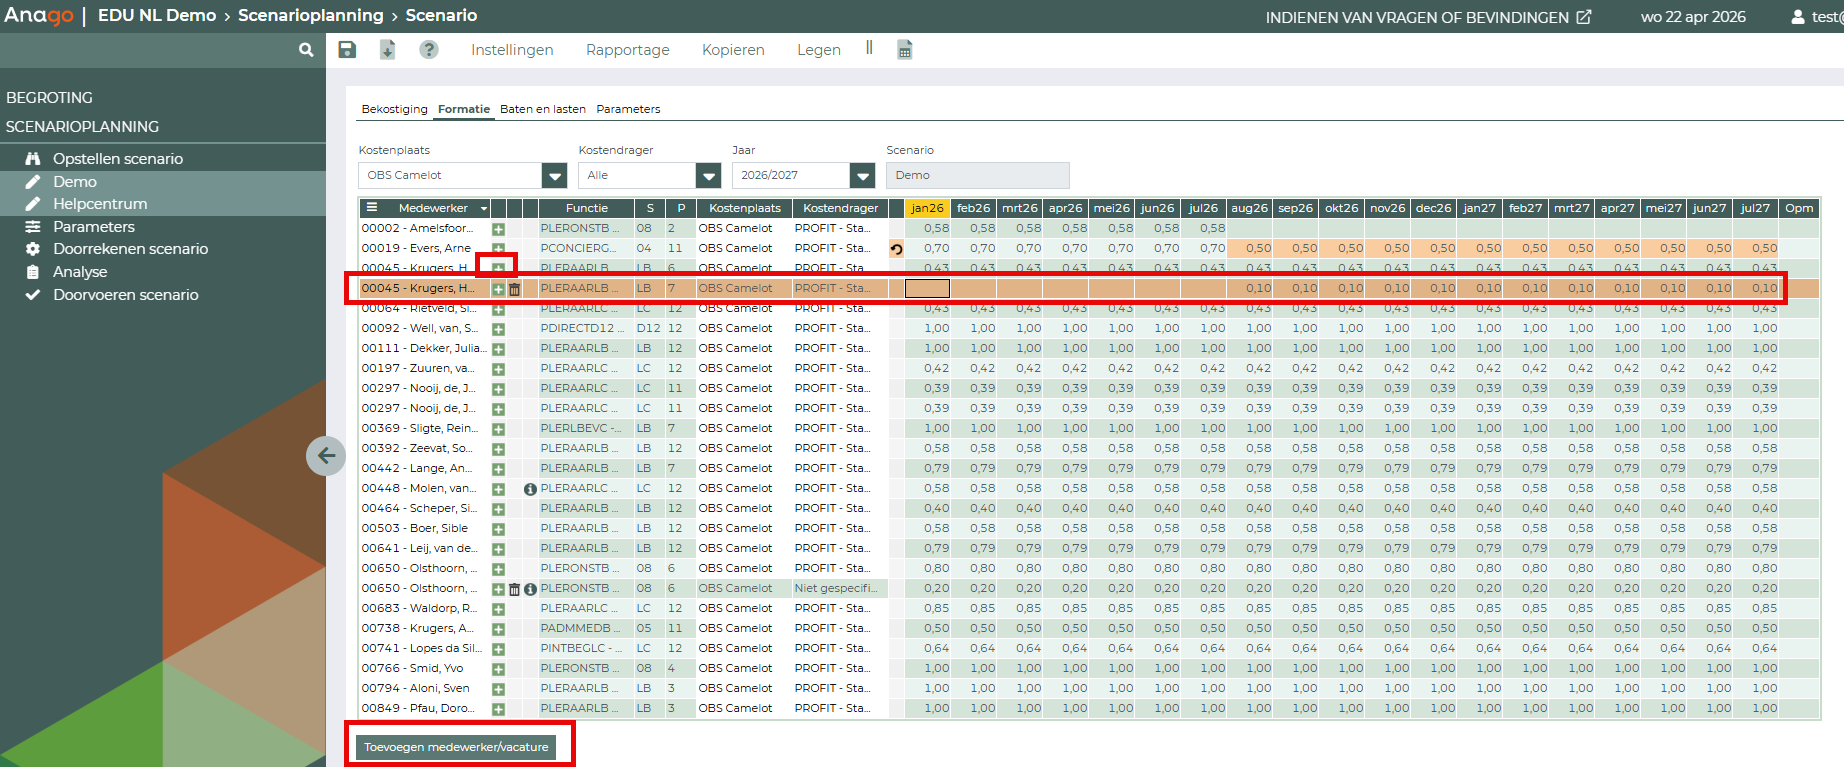Screen dimensions: 1844x767
Task: Expand the Kostenplaats dropdown
Action: point(554,176)
